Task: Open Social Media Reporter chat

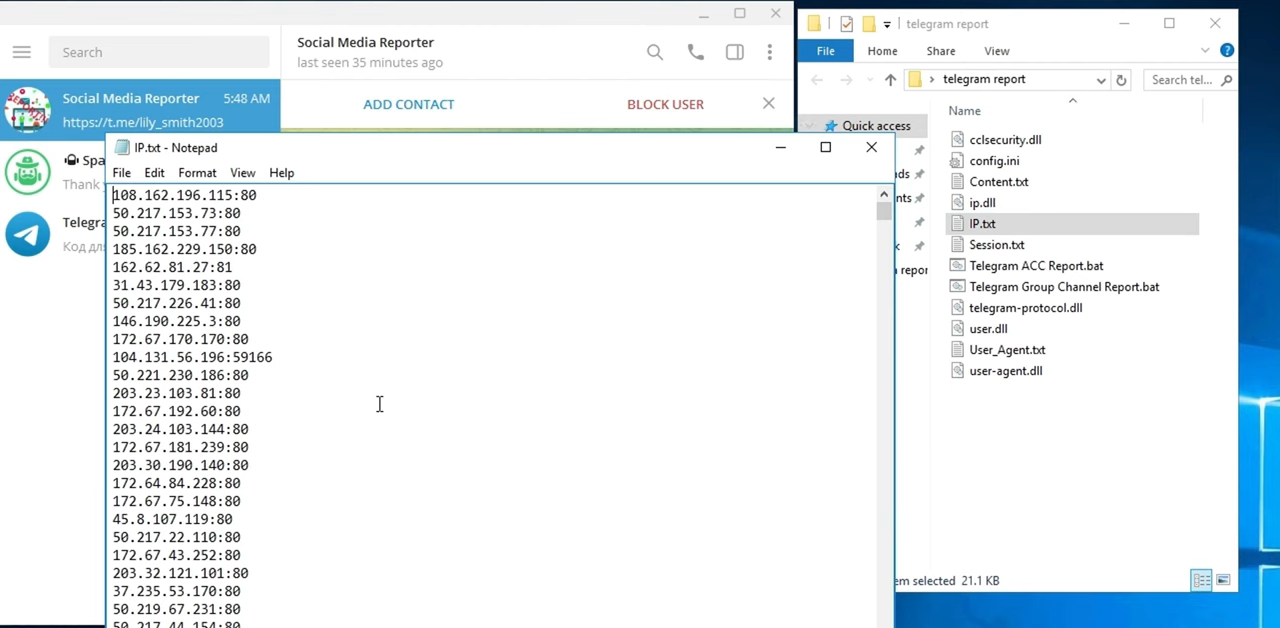Action: pyautogui.click(x=140, y=110)
